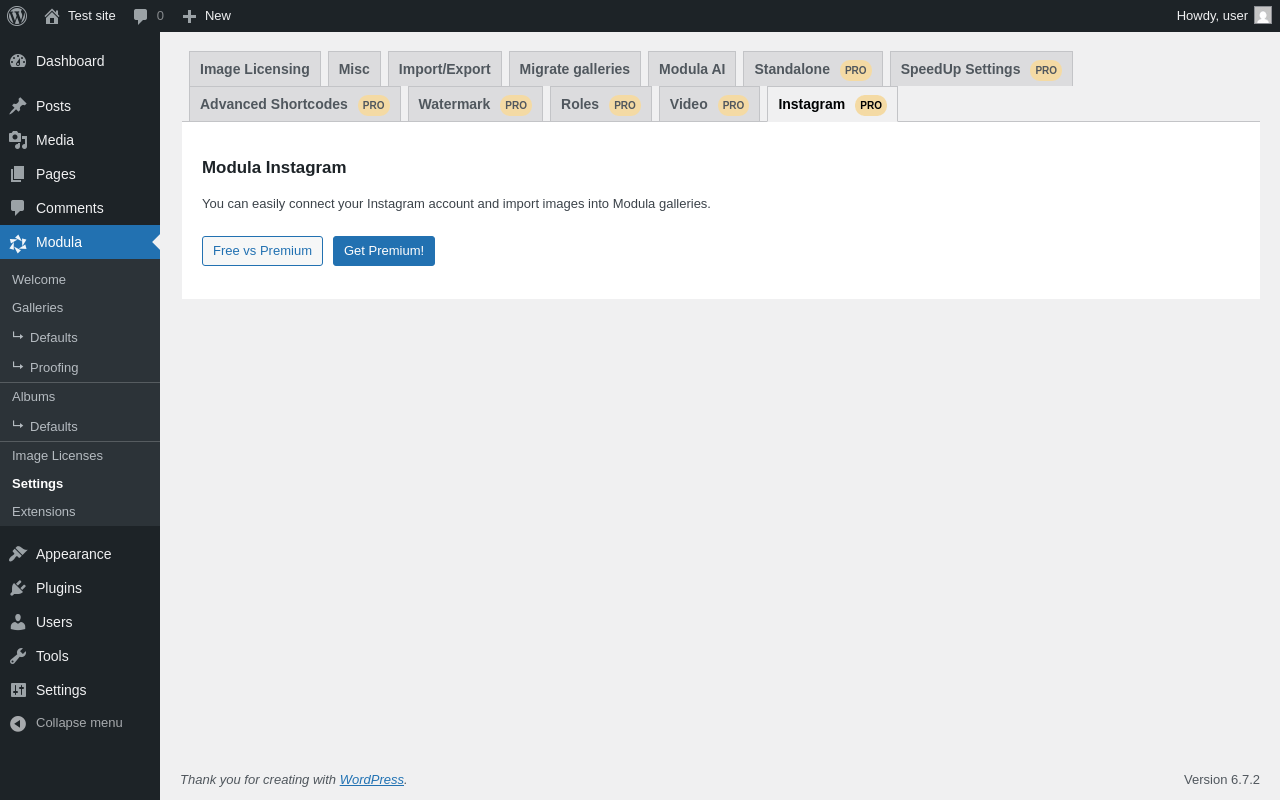1280x800 pixels.
Task: Click the Plugins menu label
Action: point(59,588)
